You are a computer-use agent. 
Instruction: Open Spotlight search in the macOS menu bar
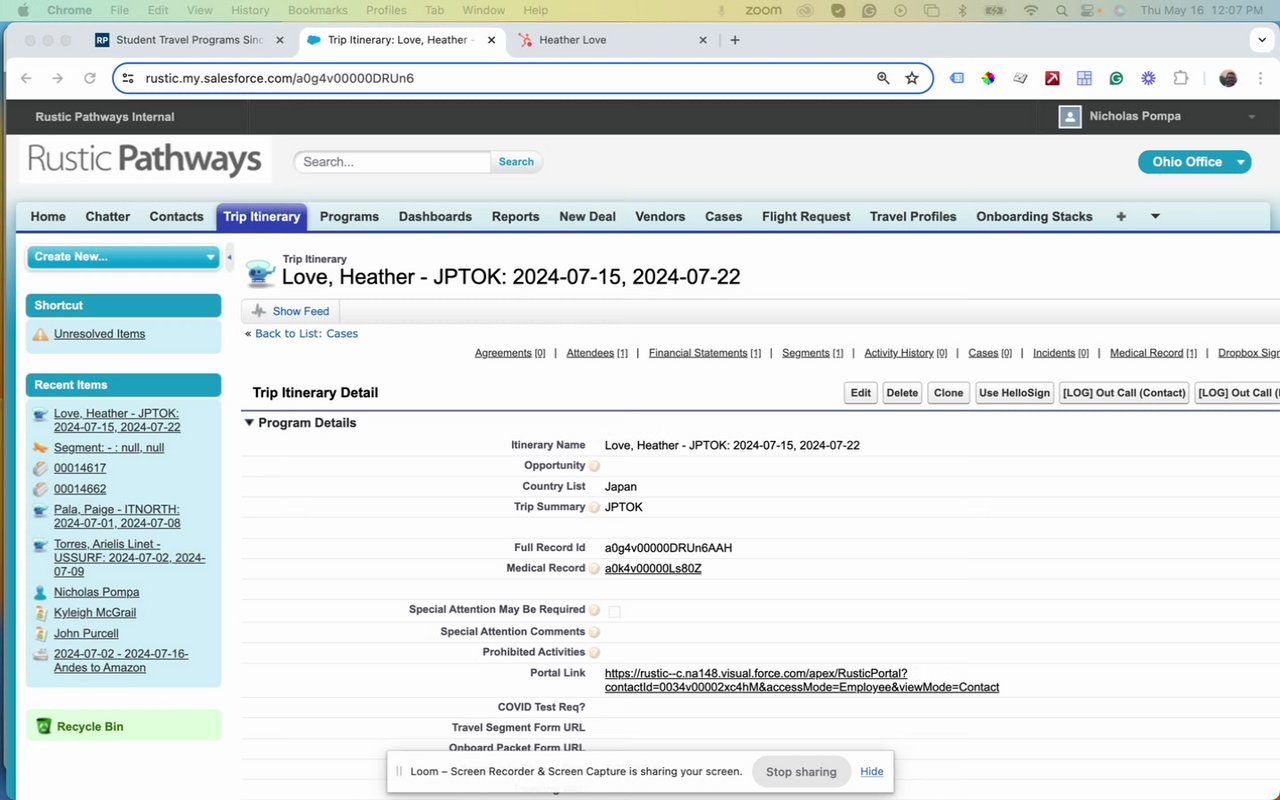pos(1061,10)
